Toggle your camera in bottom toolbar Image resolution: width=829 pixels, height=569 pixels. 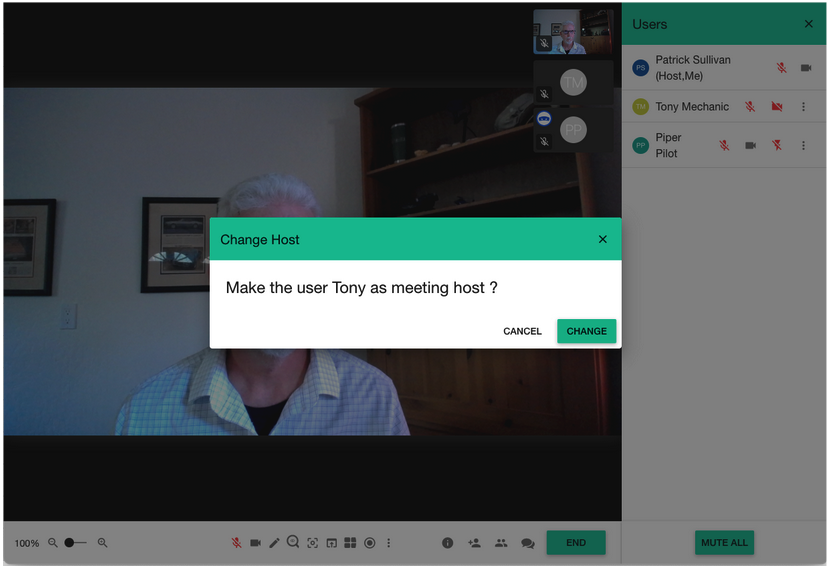point(255,543)
